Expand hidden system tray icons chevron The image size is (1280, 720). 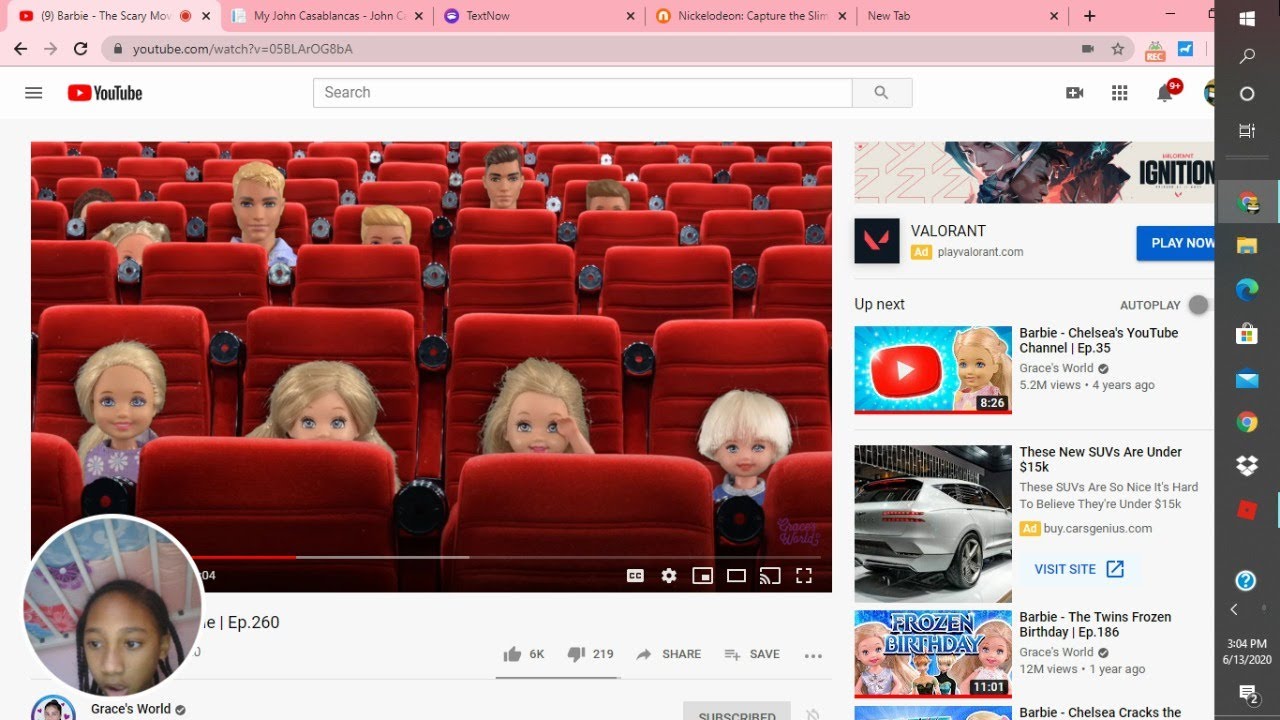(1234, 609)
